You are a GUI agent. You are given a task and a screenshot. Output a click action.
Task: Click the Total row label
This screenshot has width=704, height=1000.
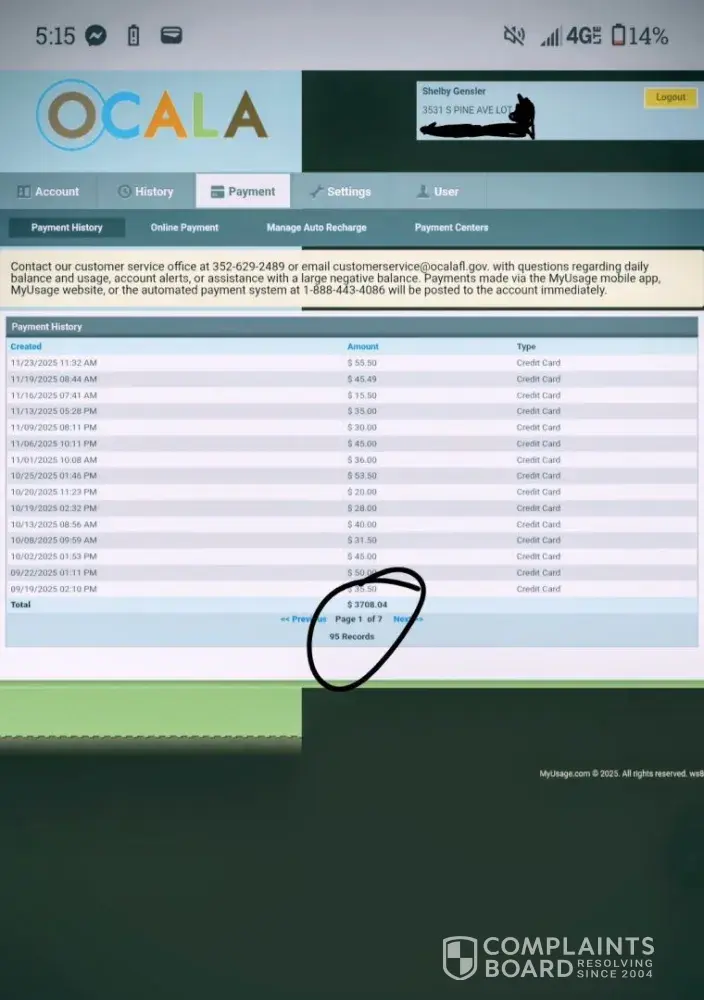point(20,605)
